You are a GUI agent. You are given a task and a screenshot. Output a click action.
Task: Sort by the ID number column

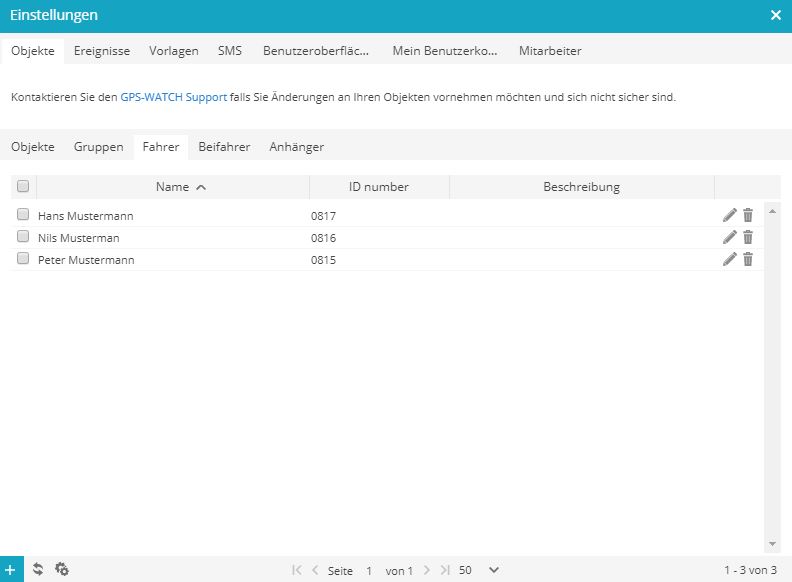click(379, 187)
